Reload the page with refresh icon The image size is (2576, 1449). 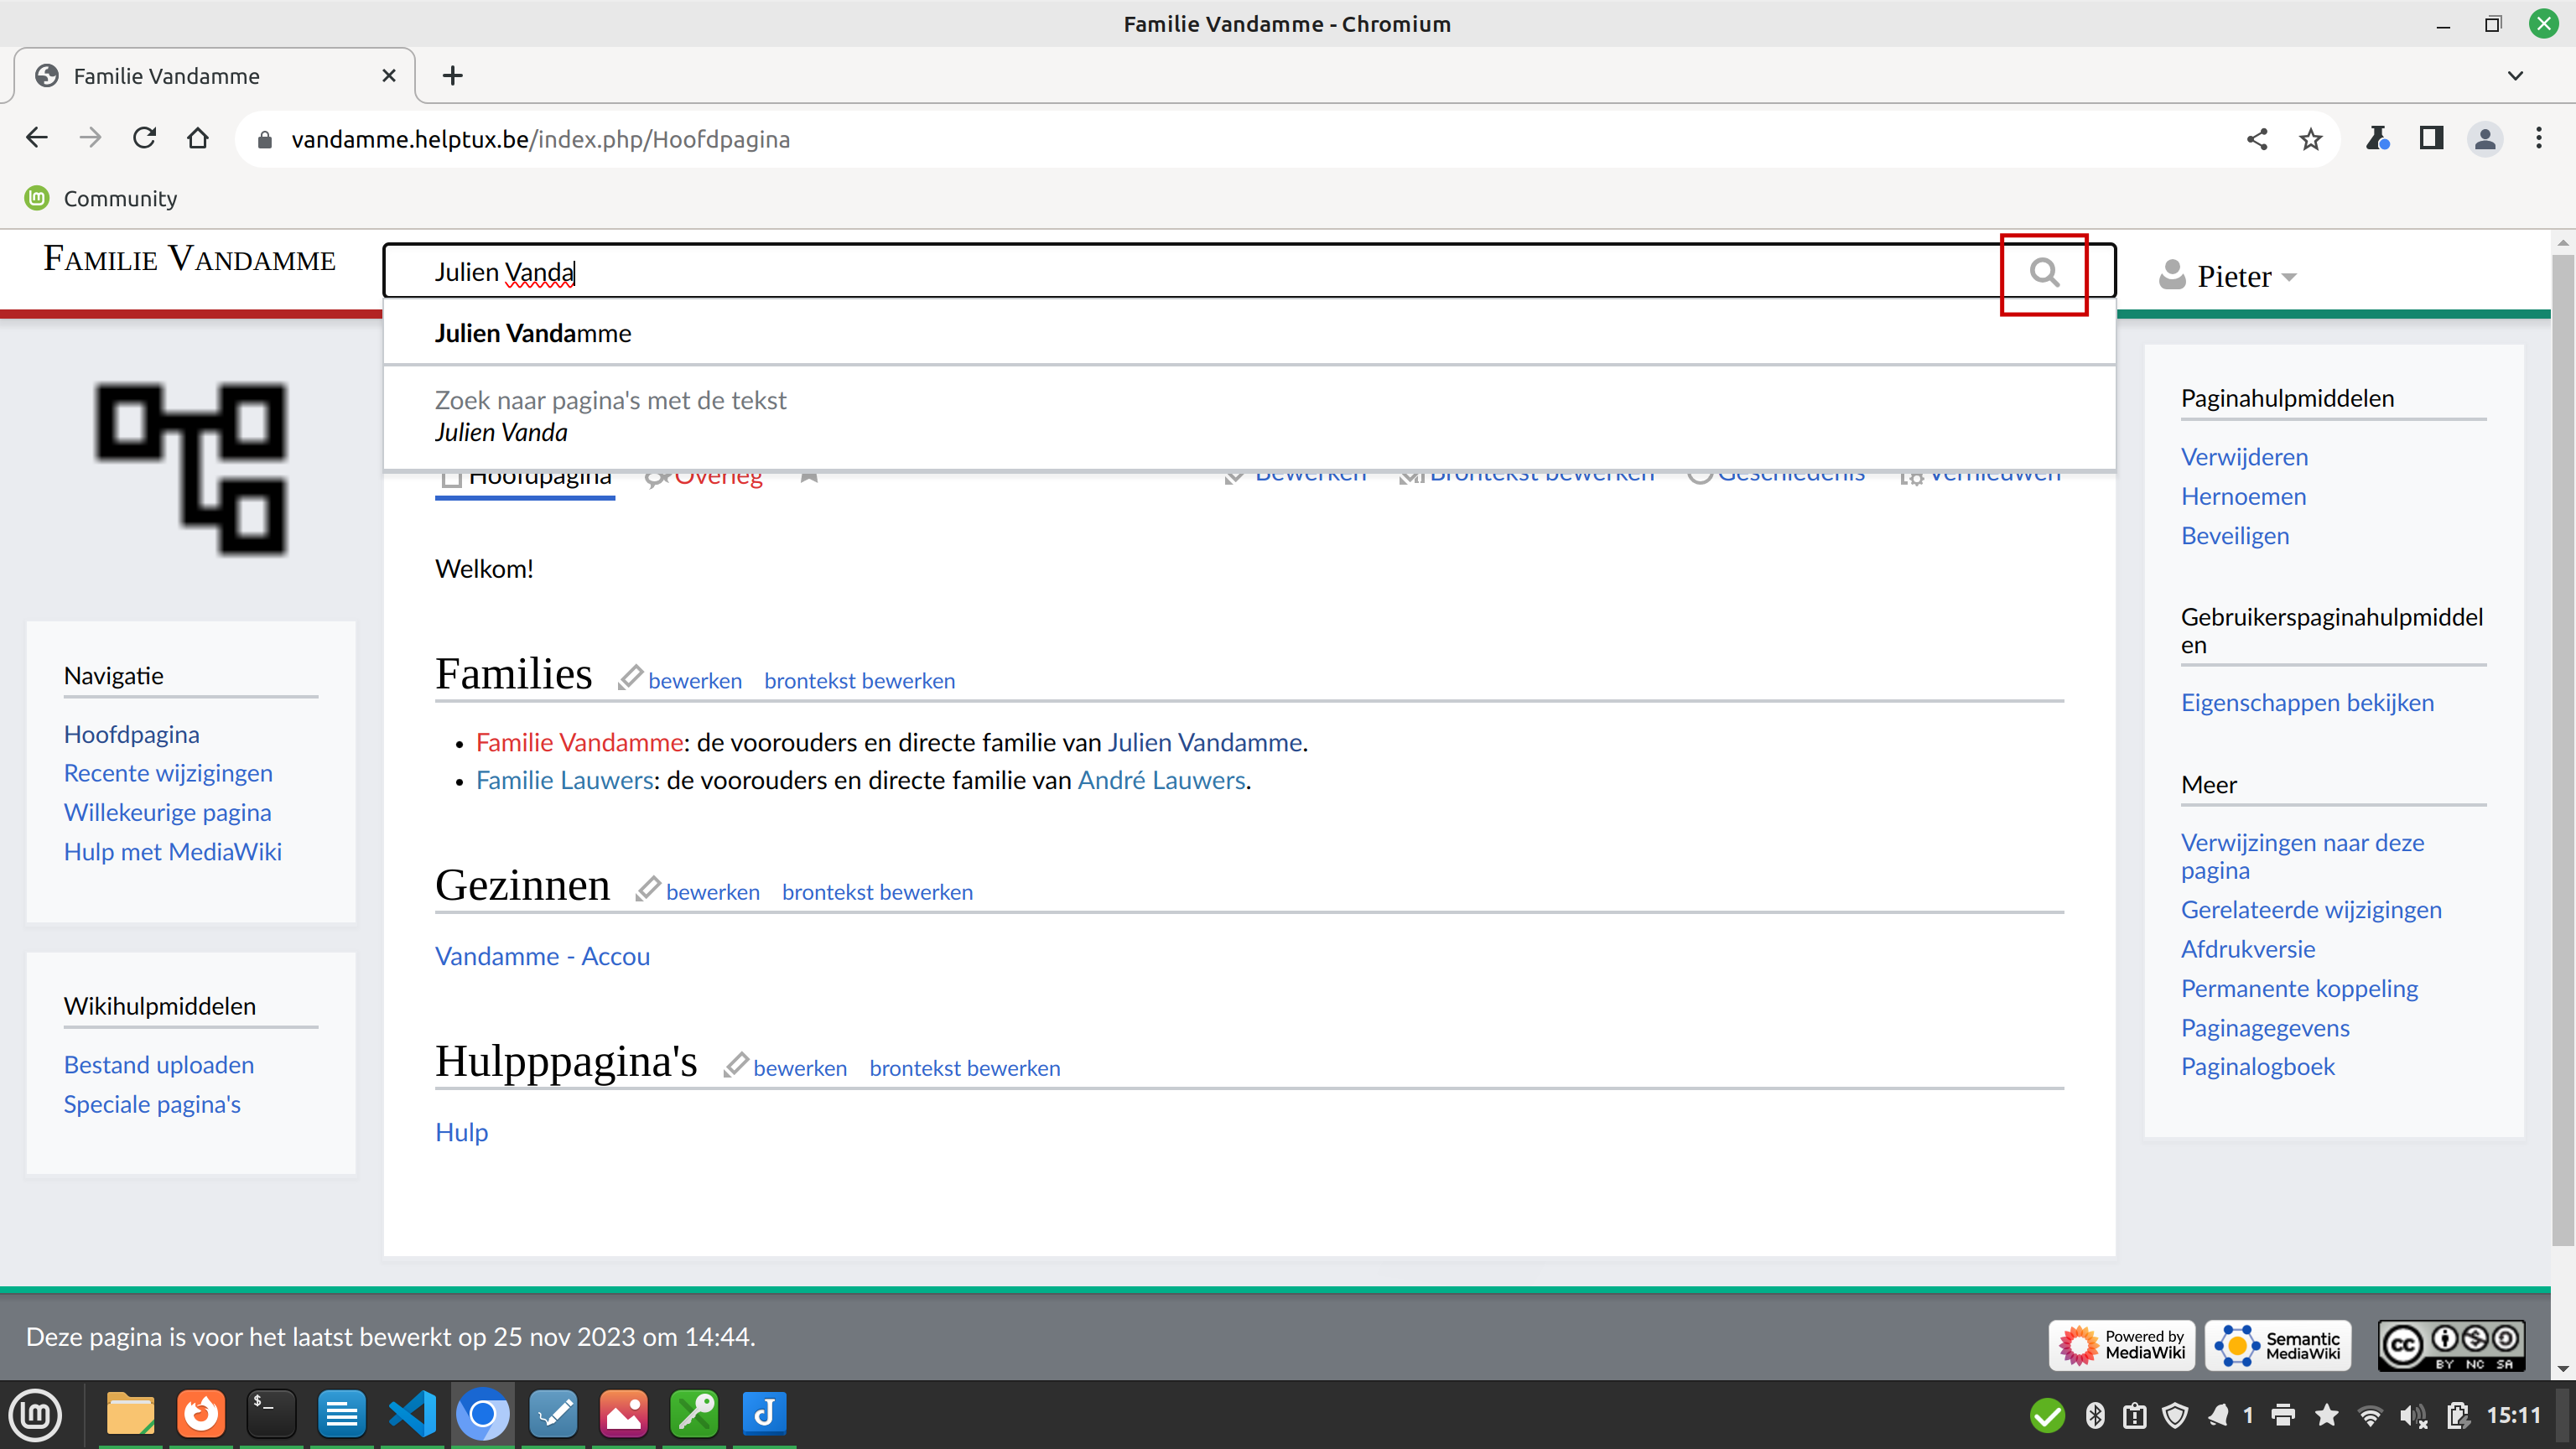tap(144, 138)
